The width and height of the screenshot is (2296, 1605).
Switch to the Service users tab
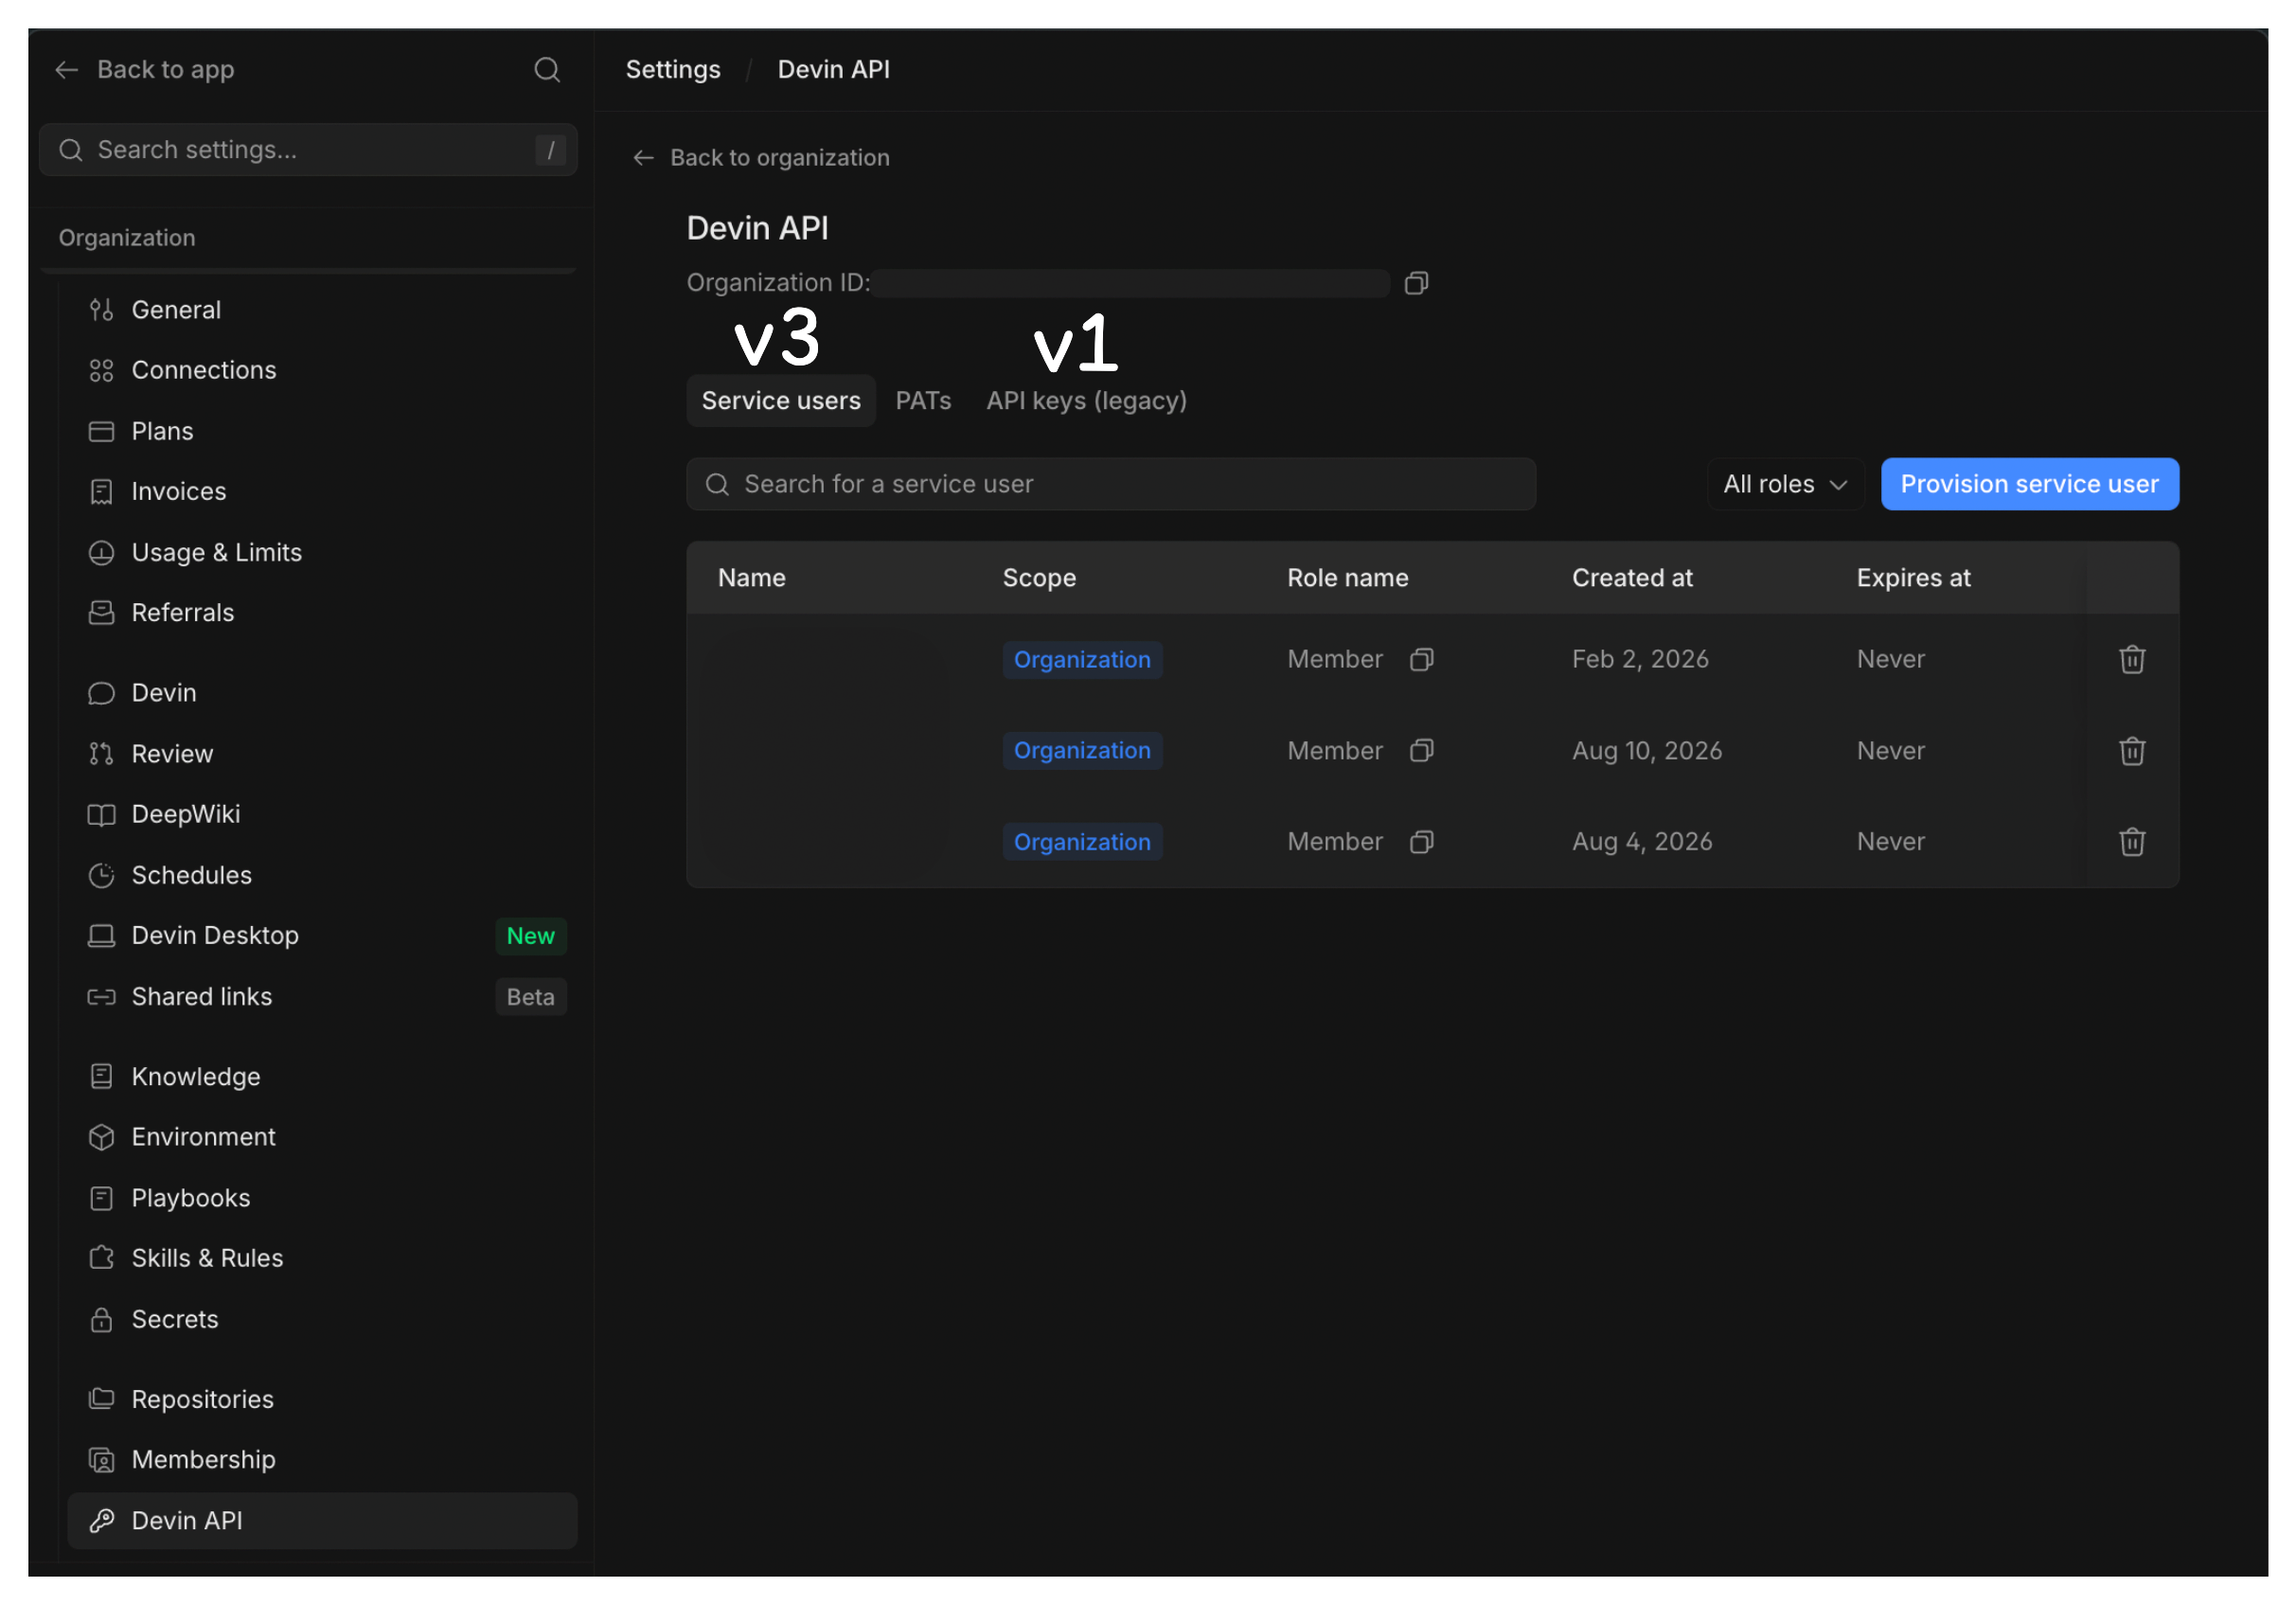coord(781,401)
